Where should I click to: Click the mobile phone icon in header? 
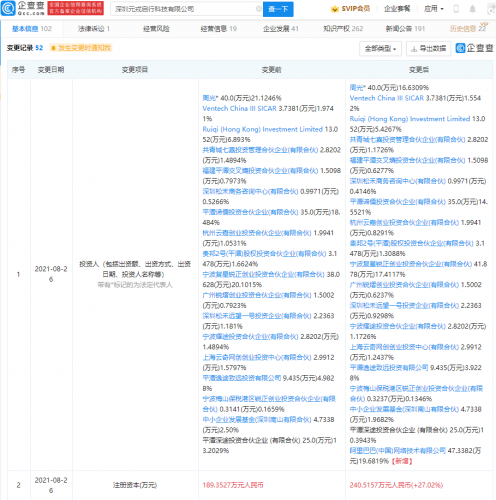pyautogui.click(x=456, y=9)
